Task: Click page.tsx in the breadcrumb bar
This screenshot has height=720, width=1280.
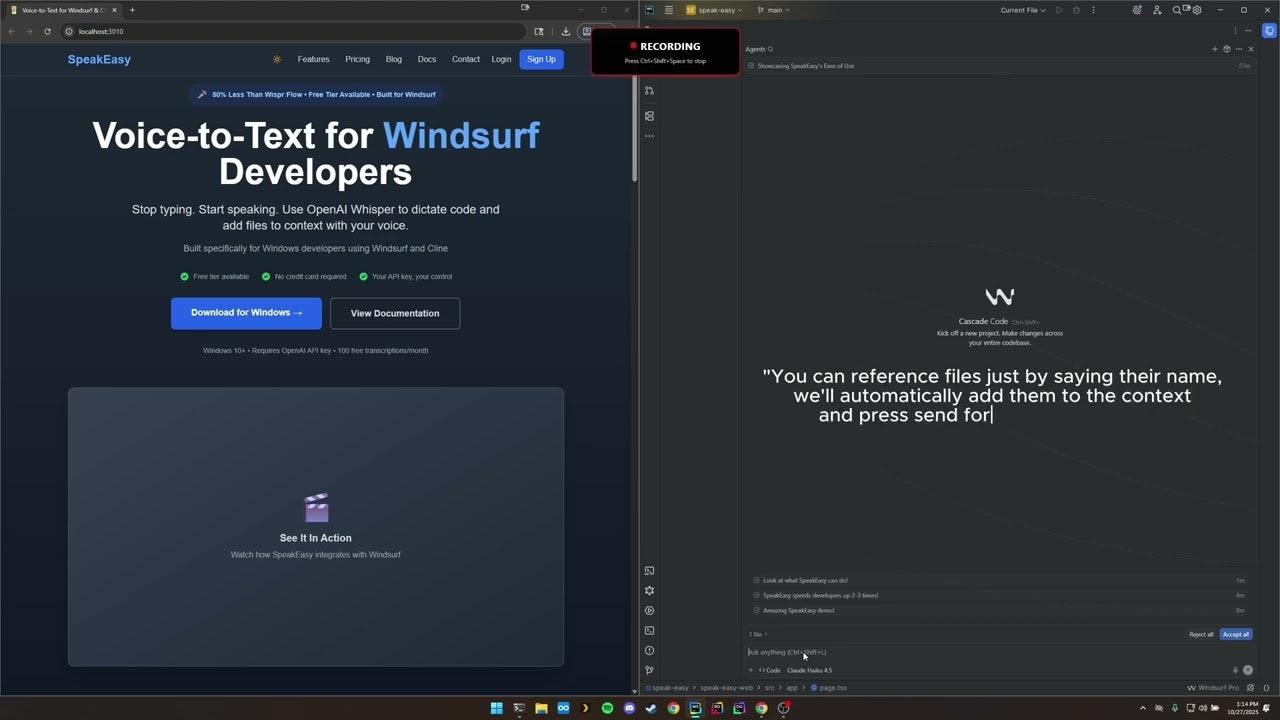Action: 829,688
